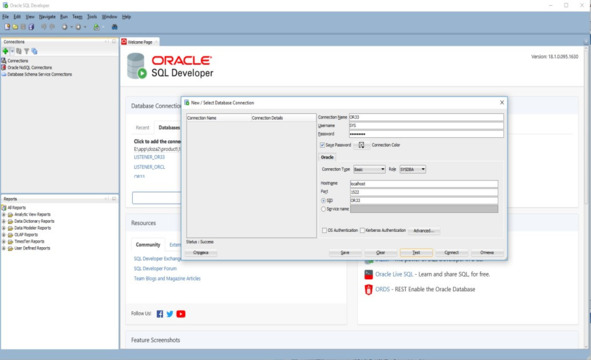This screenshot has width=591, height=360.
Task: Expand the Data Modeler Reports node
Action: (x=4, y=228)
